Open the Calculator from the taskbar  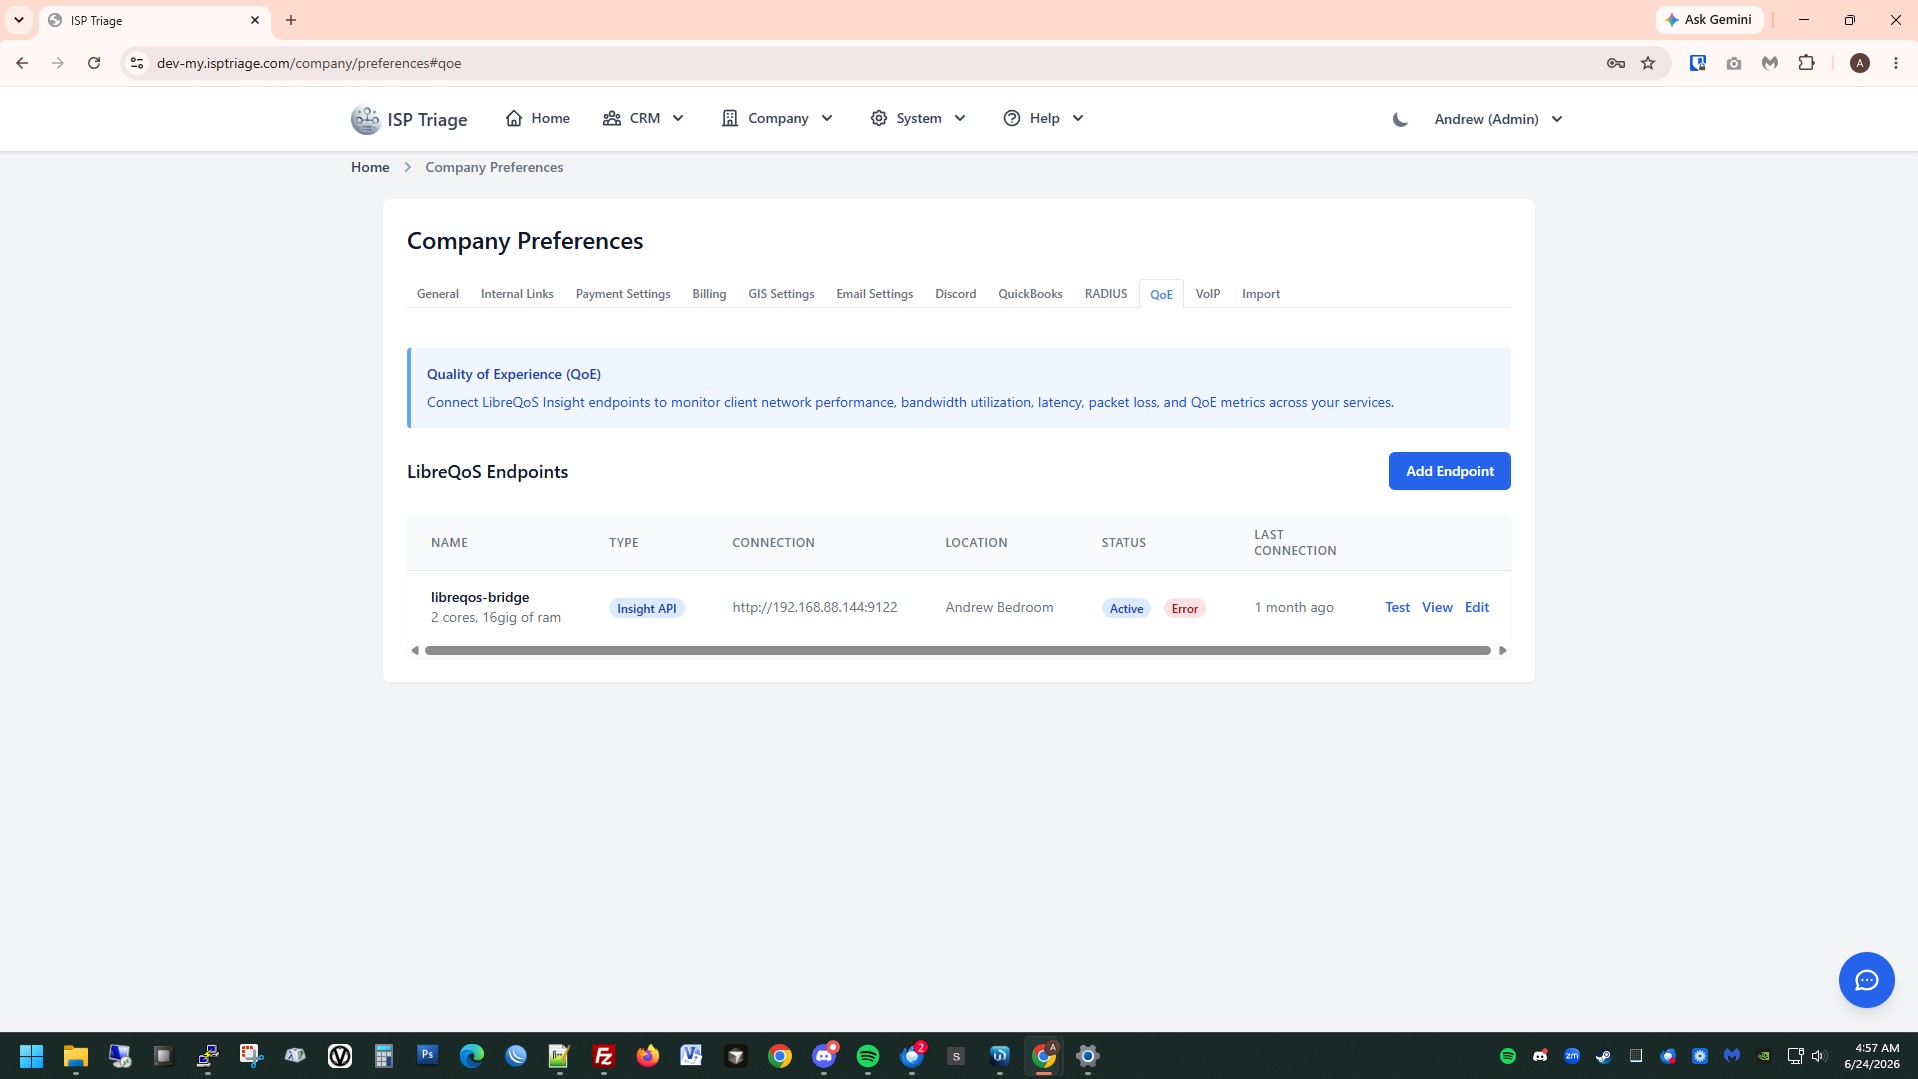click(x=384, y=1056)
